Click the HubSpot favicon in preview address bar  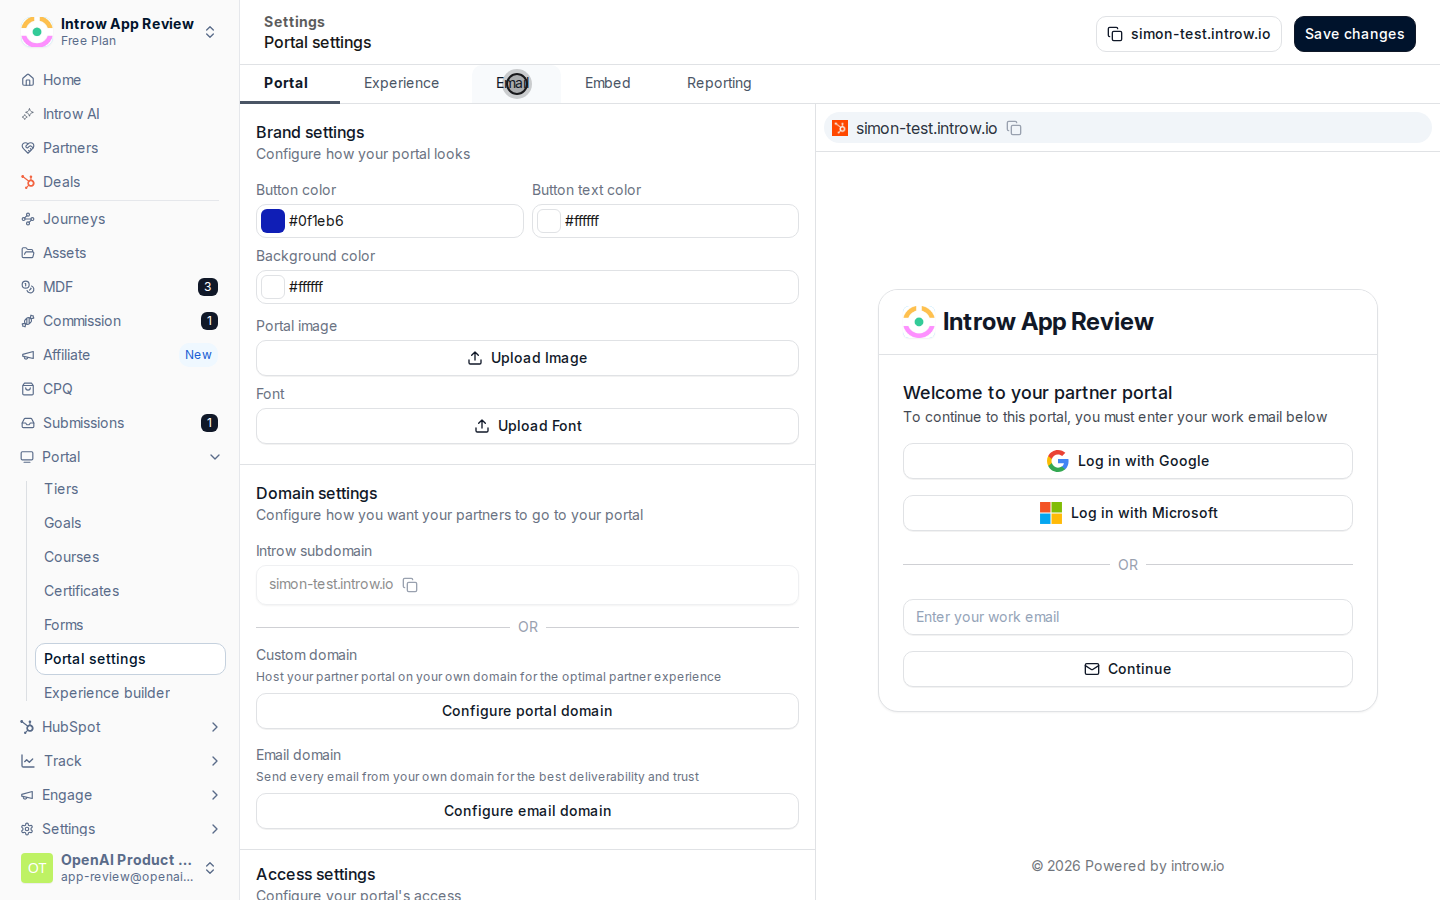(x=840, y=128)
